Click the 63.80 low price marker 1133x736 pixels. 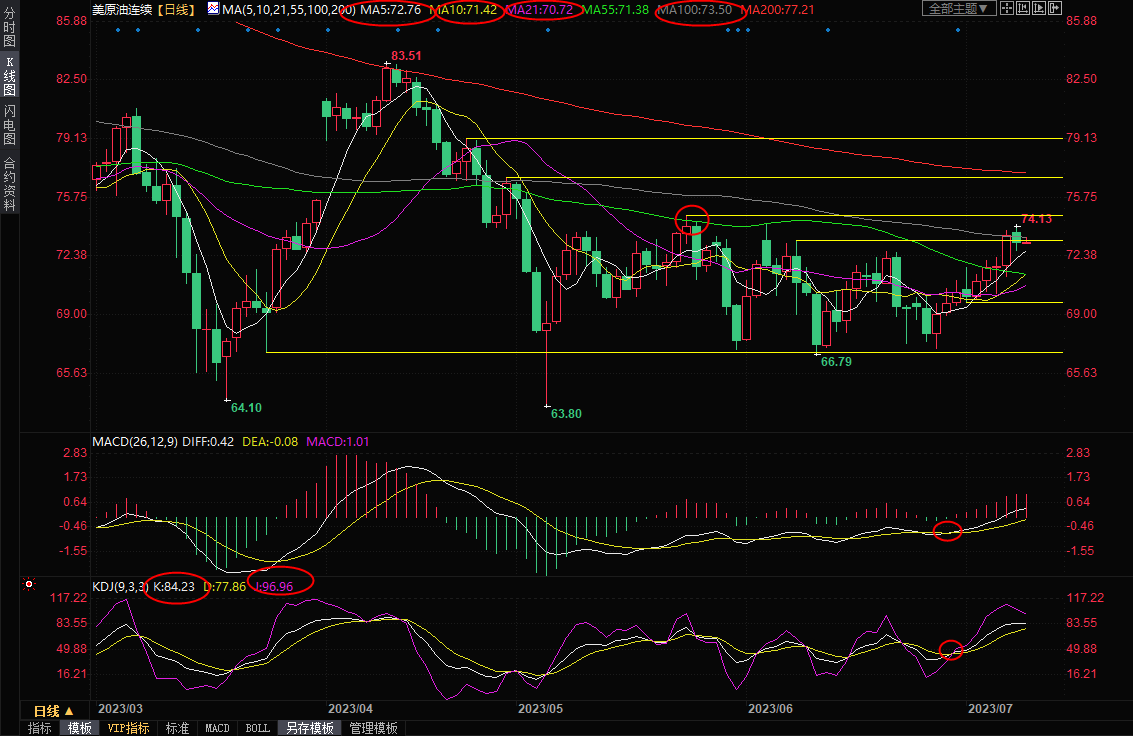click(566, 413)
